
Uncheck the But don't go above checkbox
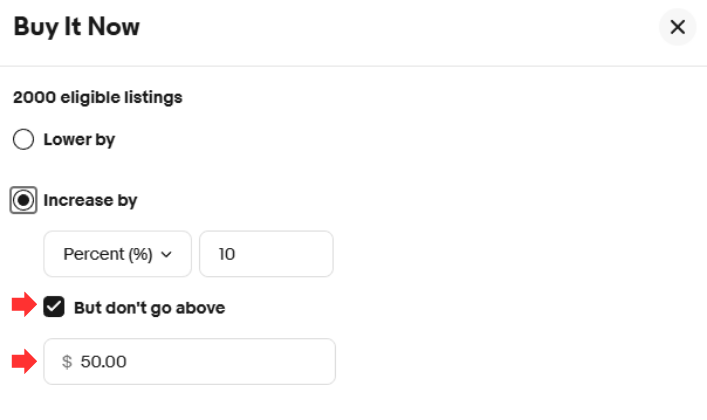(54, 307)
